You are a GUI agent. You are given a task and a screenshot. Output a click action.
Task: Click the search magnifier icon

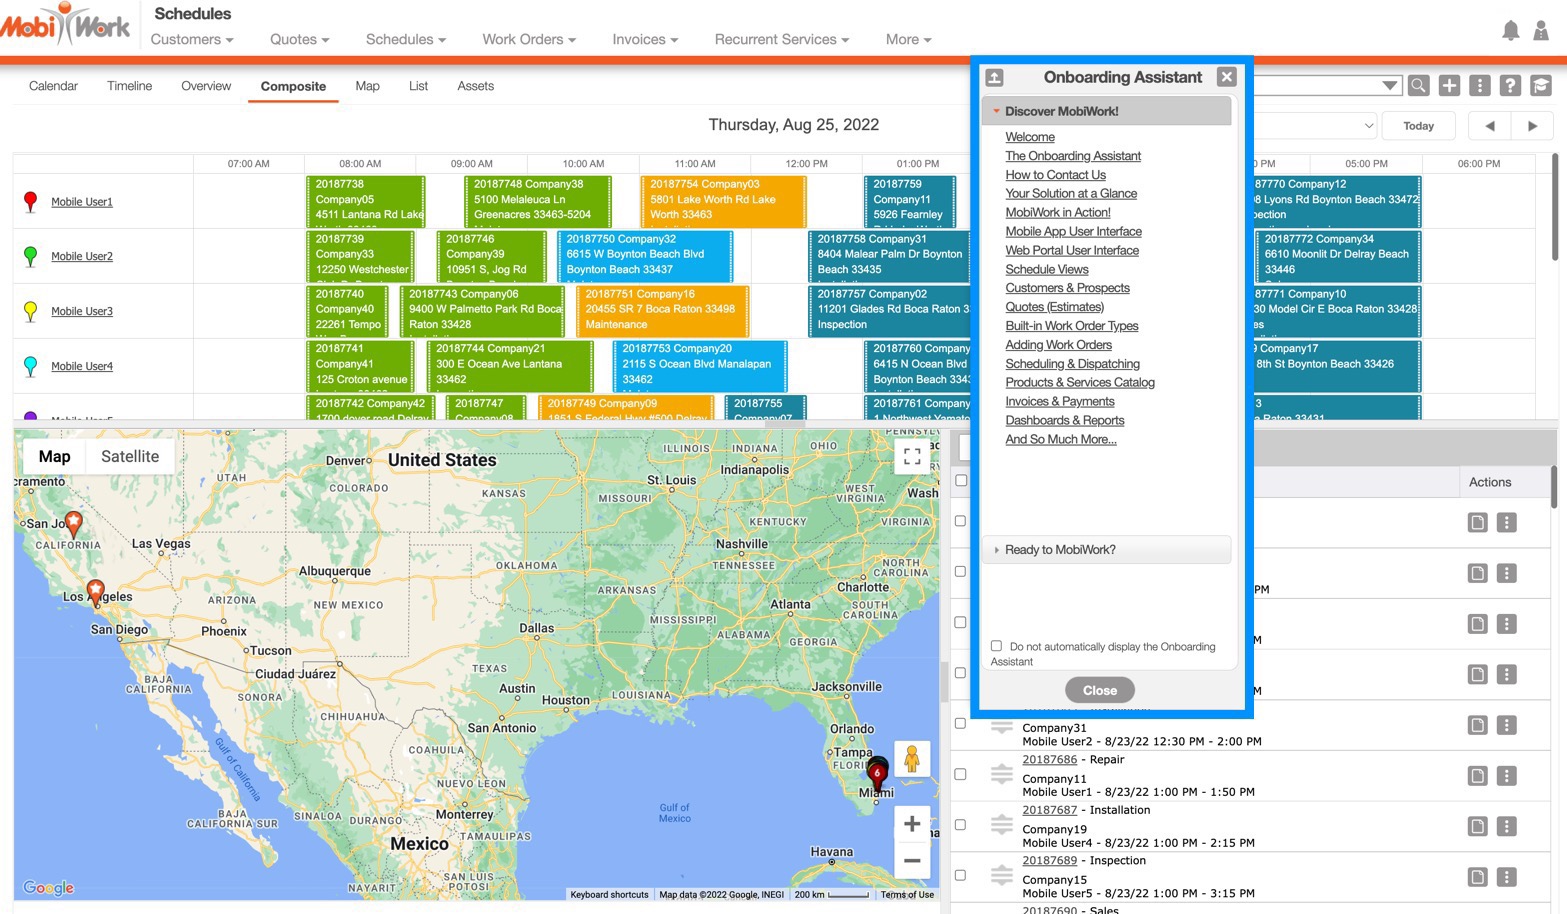tap(1418, 86)
